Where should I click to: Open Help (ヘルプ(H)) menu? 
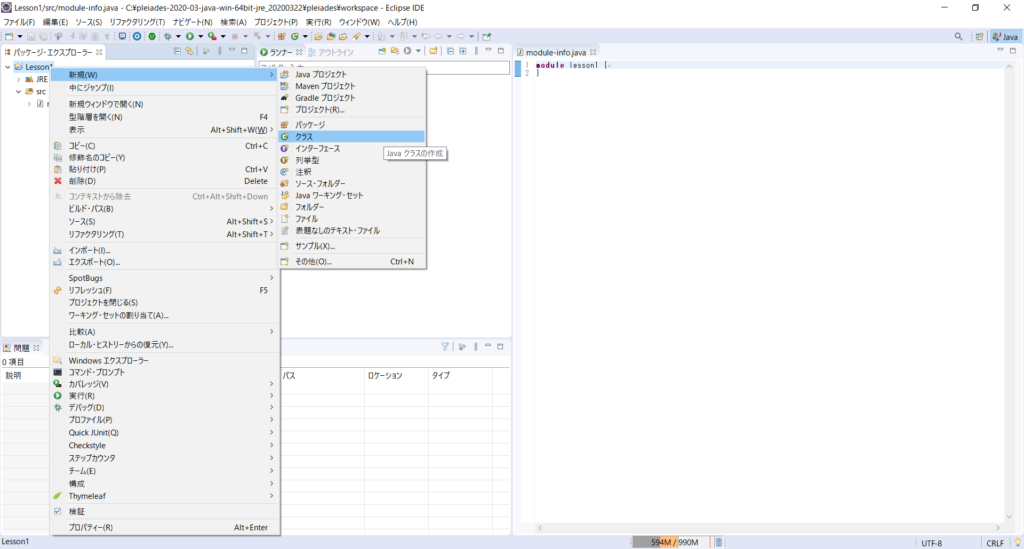[x=402, y=22]
